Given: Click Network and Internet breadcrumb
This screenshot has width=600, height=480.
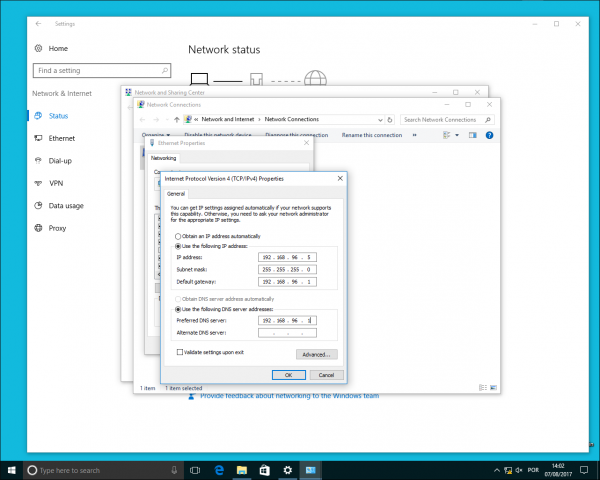Looking at the screenshot, I should [228, 119].
